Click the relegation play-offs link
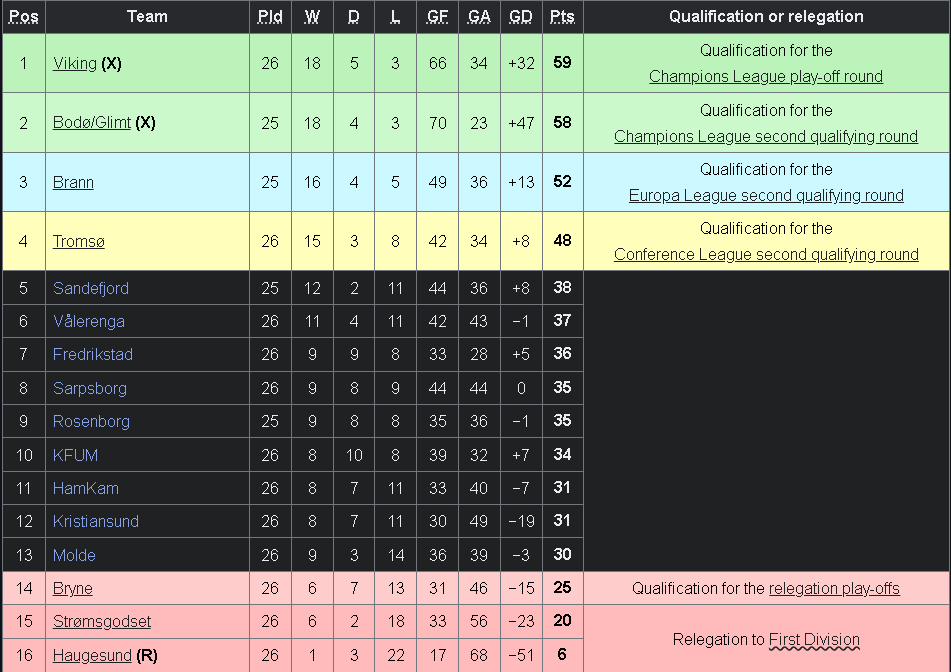The image size is (951, 672). click(x=834, y=588)
